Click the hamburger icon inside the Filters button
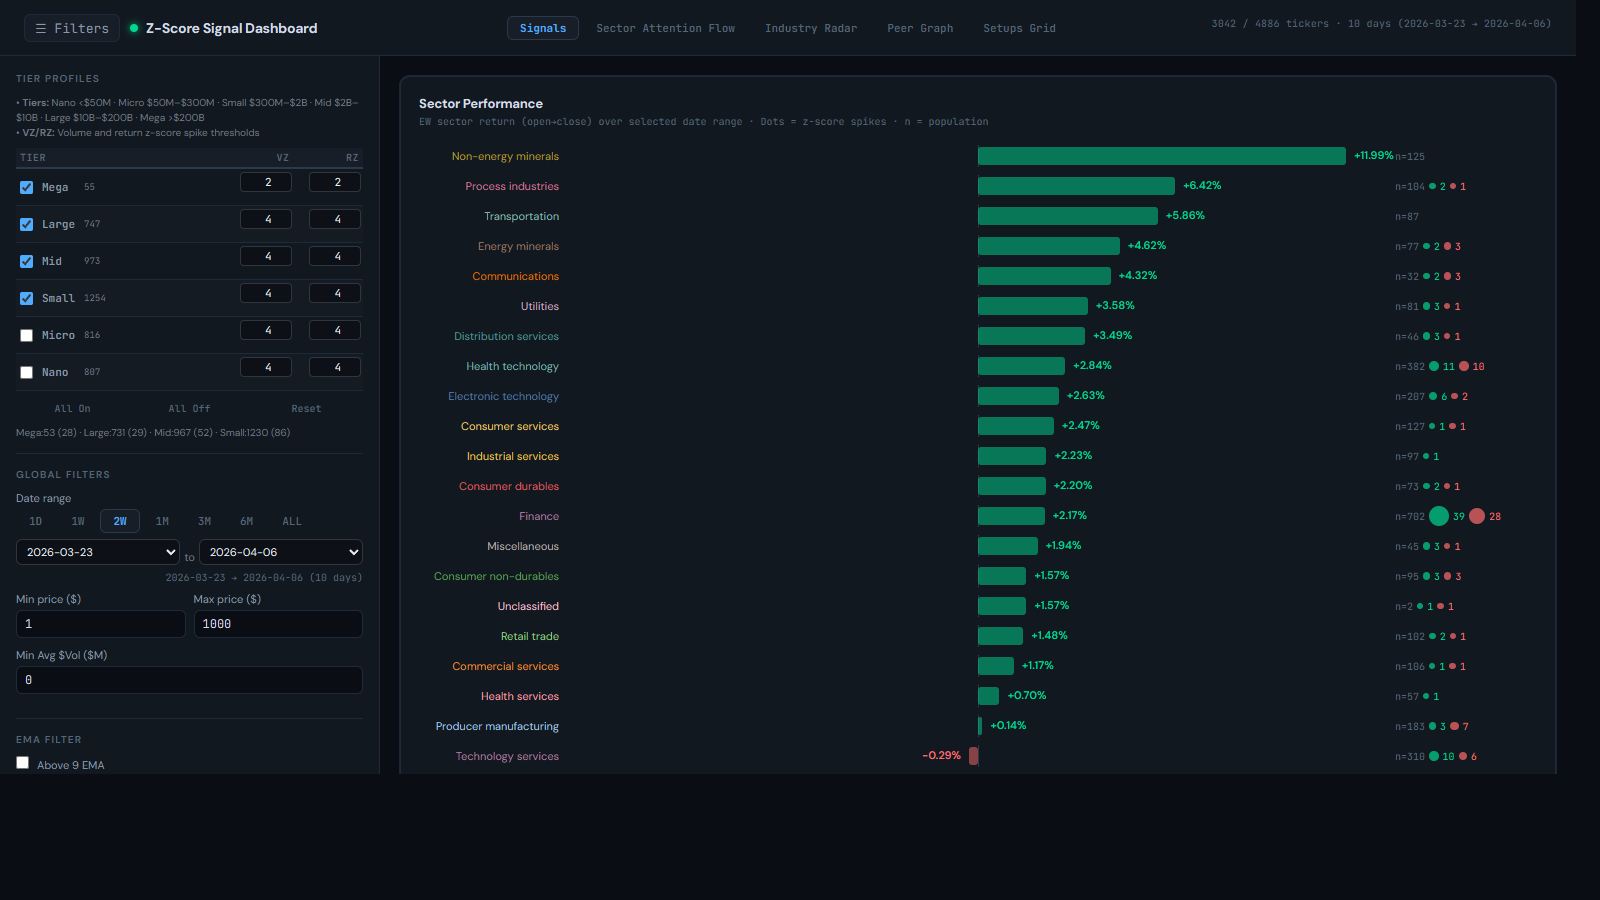The height and width of the screenshot is (900, 1600). (x=41, y=28)
